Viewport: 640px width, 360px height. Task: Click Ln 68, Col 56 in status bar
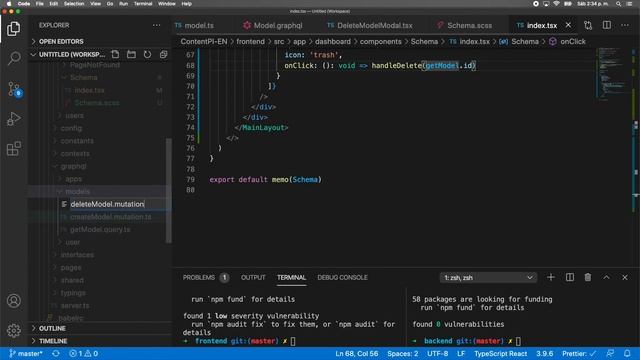tap(357, 353)
